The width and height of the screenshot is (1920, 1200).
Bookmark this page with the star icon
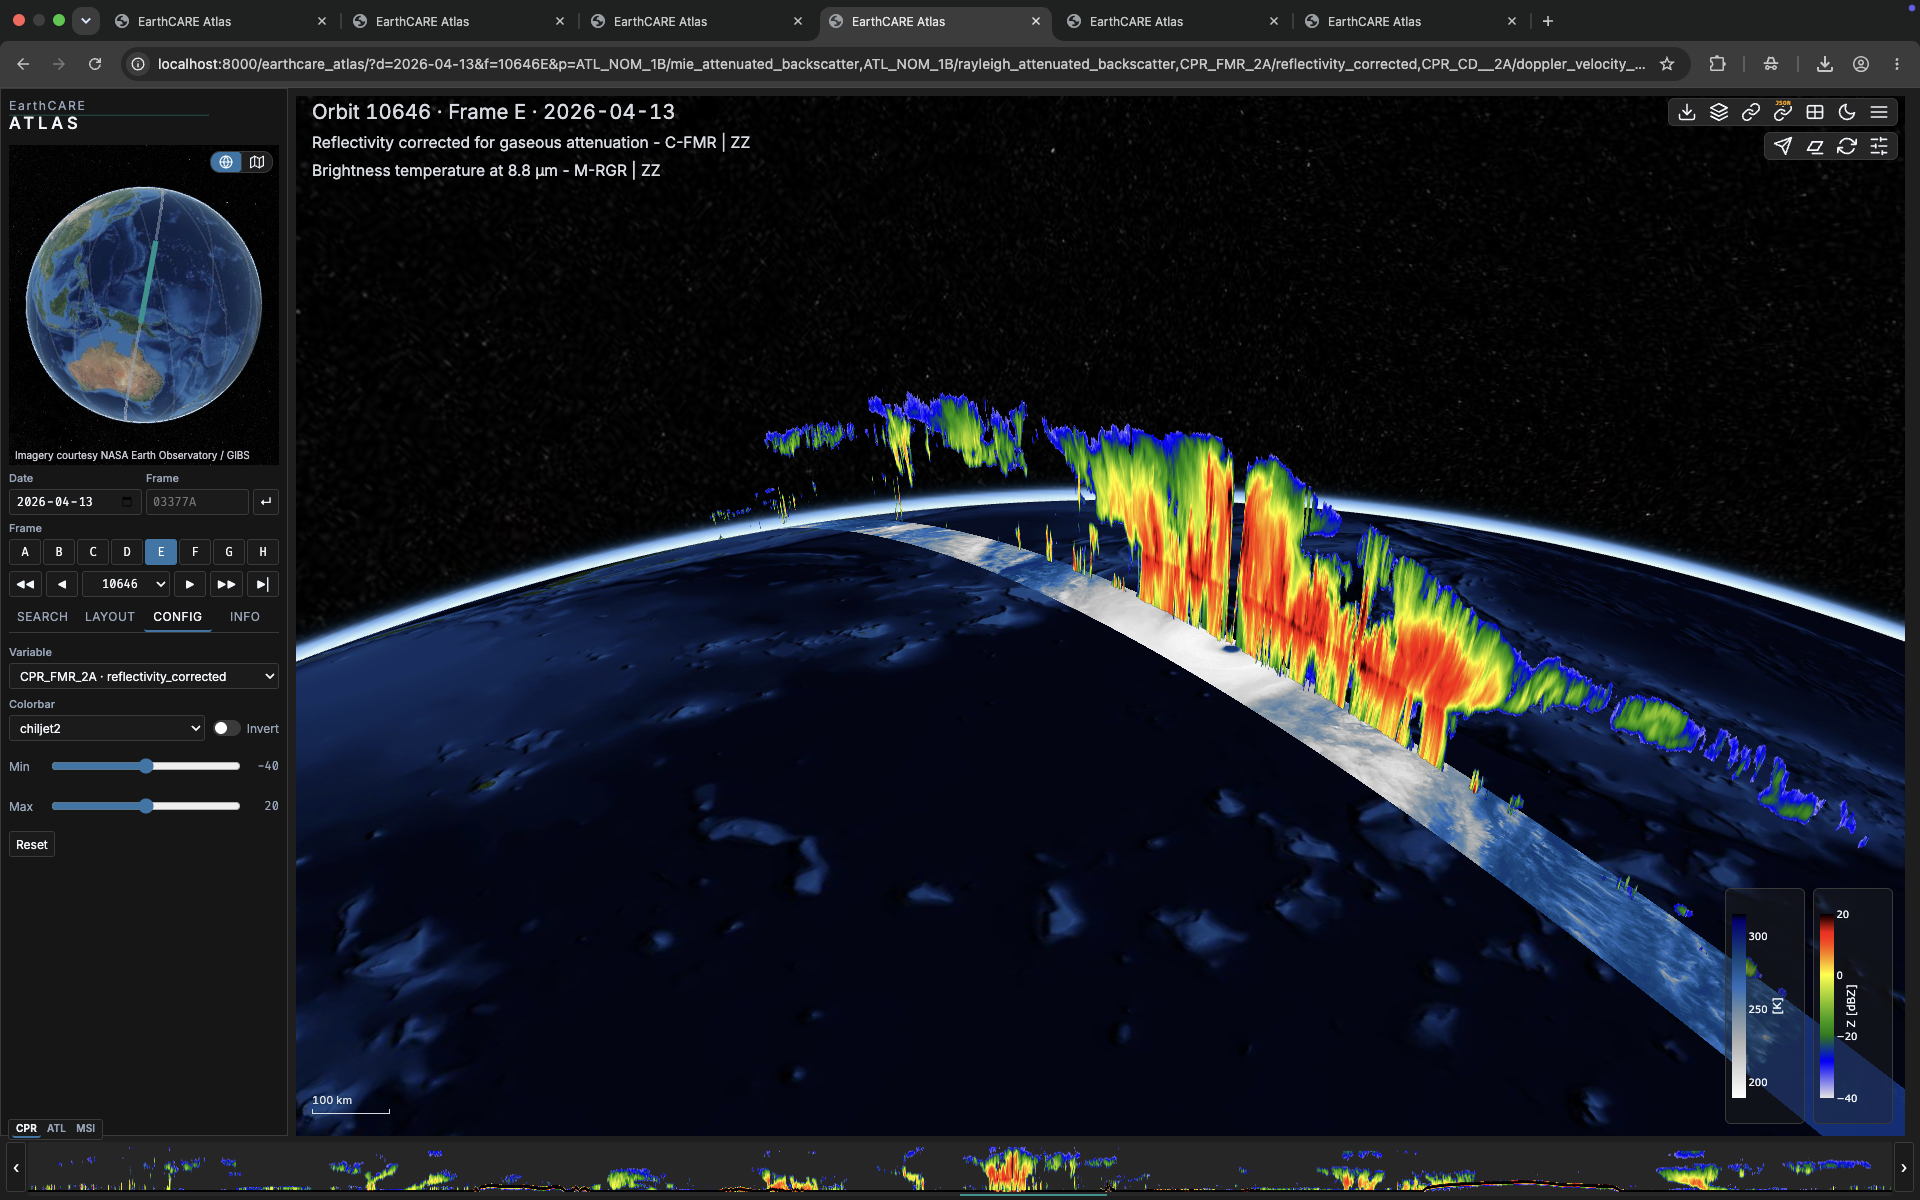1667,64
